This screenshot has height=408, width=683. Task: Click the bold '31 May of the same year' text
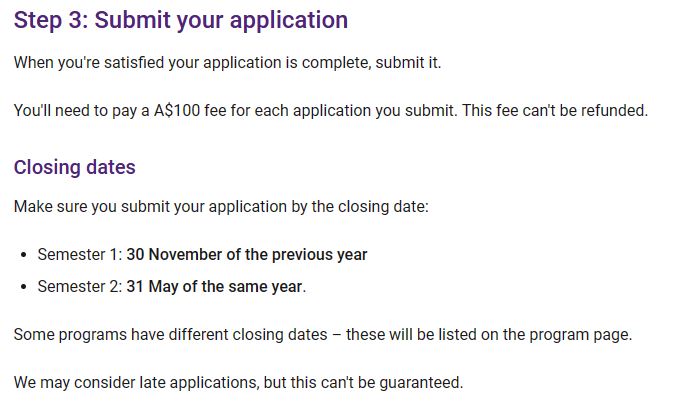(x=214, y=287)
